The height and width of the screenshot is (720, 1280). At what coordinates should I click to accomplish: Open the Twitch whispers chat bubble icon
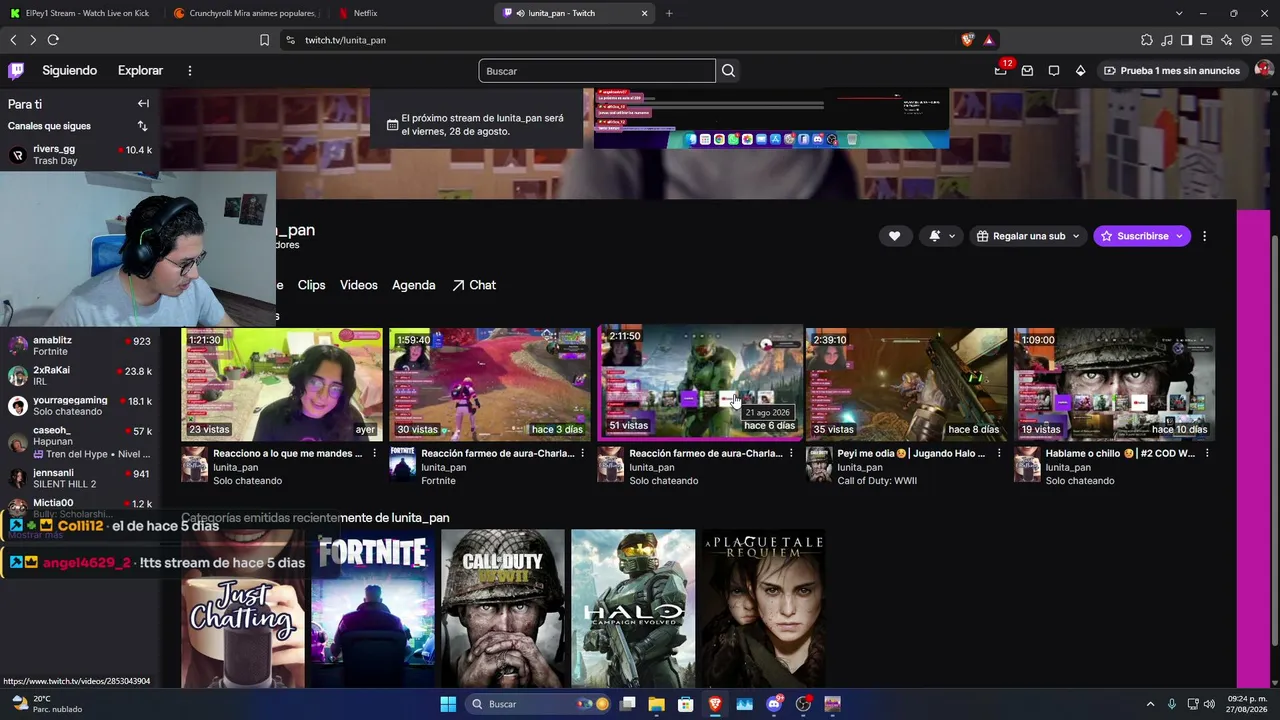tap(1054, 71)
